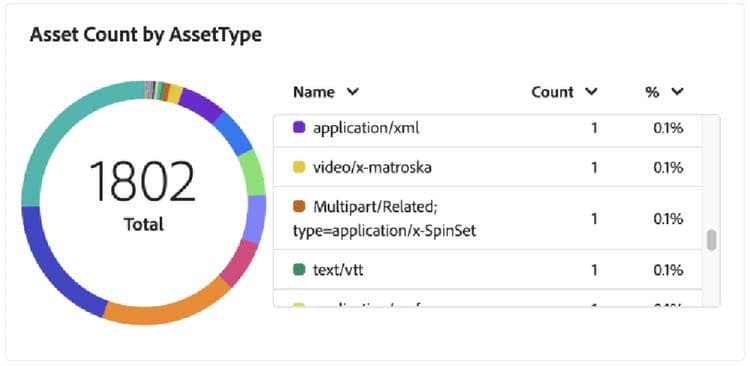The image size is (750, 366).
Task: Select the application/xml row label
Action: (x=366, y=128)
